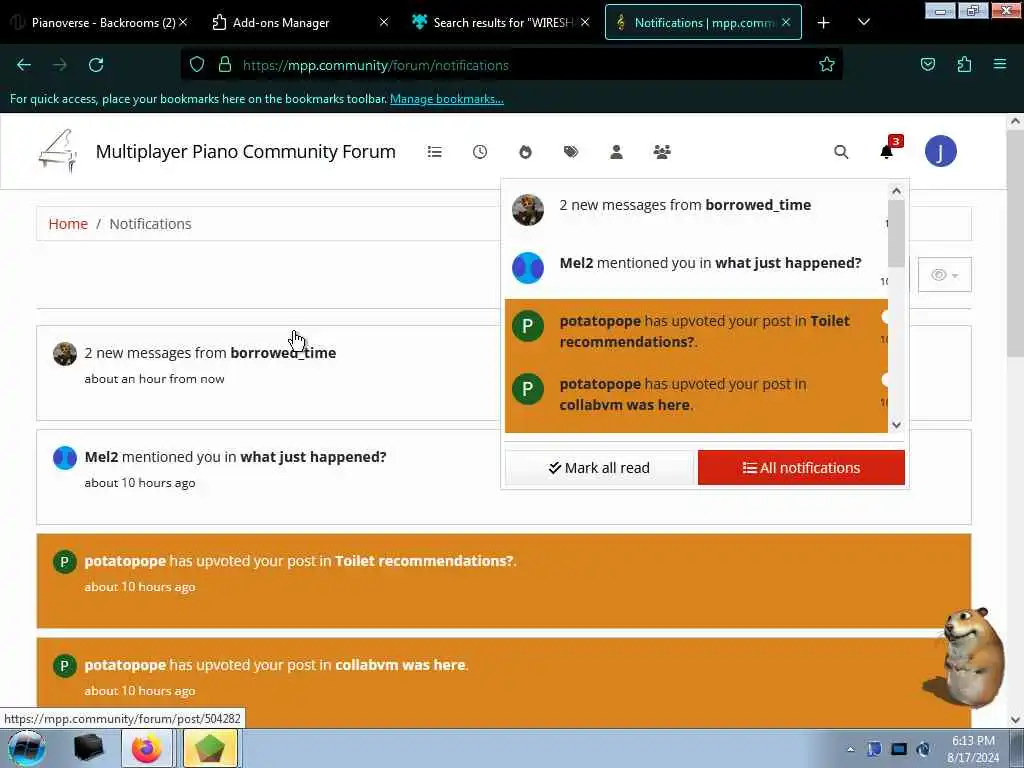
Task: Open the Windows Start button
Action: [26, 748]
